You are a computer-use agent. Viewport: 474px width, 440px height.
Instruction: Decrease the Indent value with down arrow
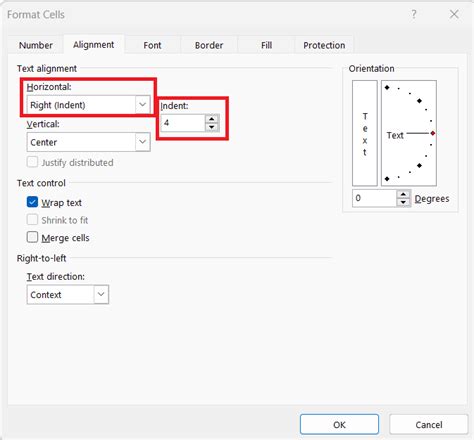[212, 127]
